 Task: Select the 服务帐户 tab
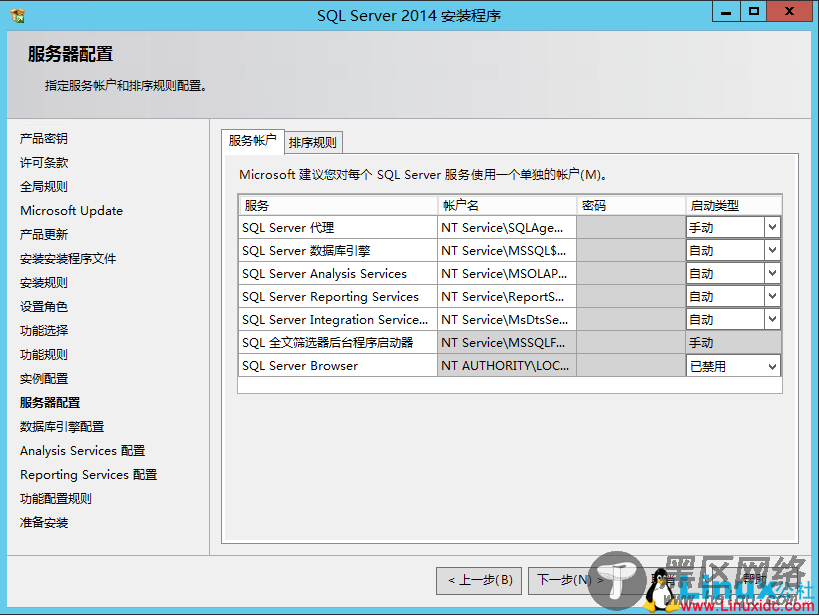coord(253,141)
